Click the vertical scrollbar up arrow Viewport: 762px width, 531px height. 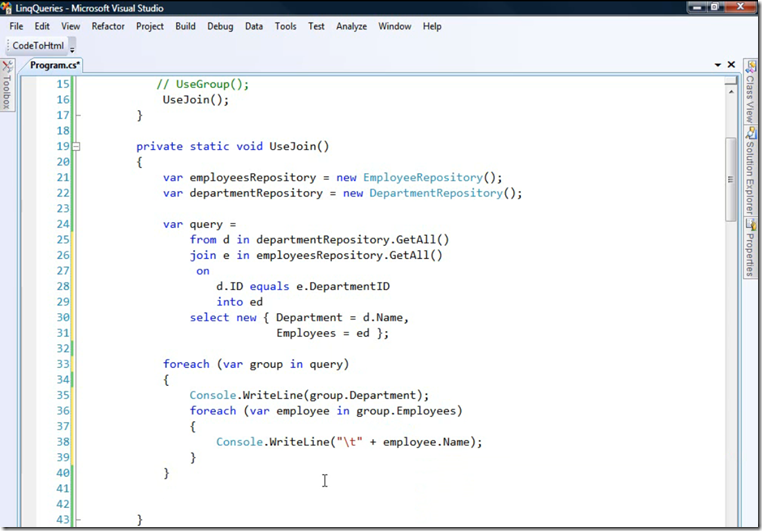click(x=731, y=91)
